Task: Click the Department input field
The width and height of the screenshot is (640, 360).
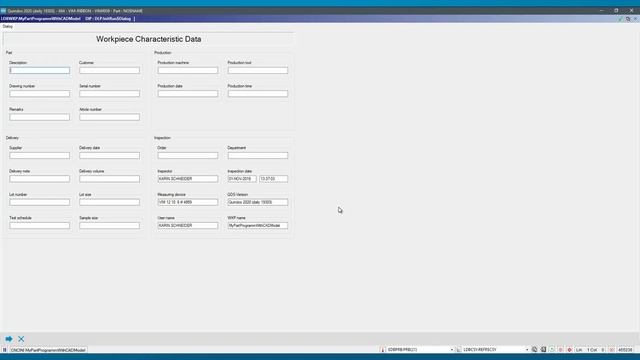Action: tap(258, 156)
